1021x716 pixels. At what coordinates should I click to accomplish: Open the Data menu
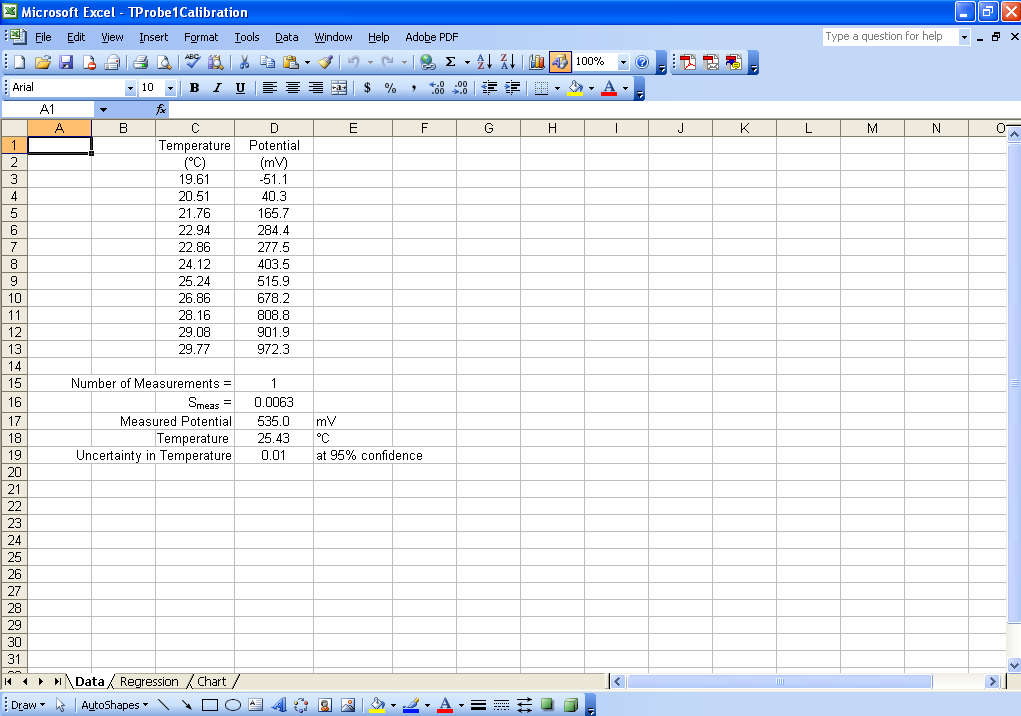pos(287,37)
